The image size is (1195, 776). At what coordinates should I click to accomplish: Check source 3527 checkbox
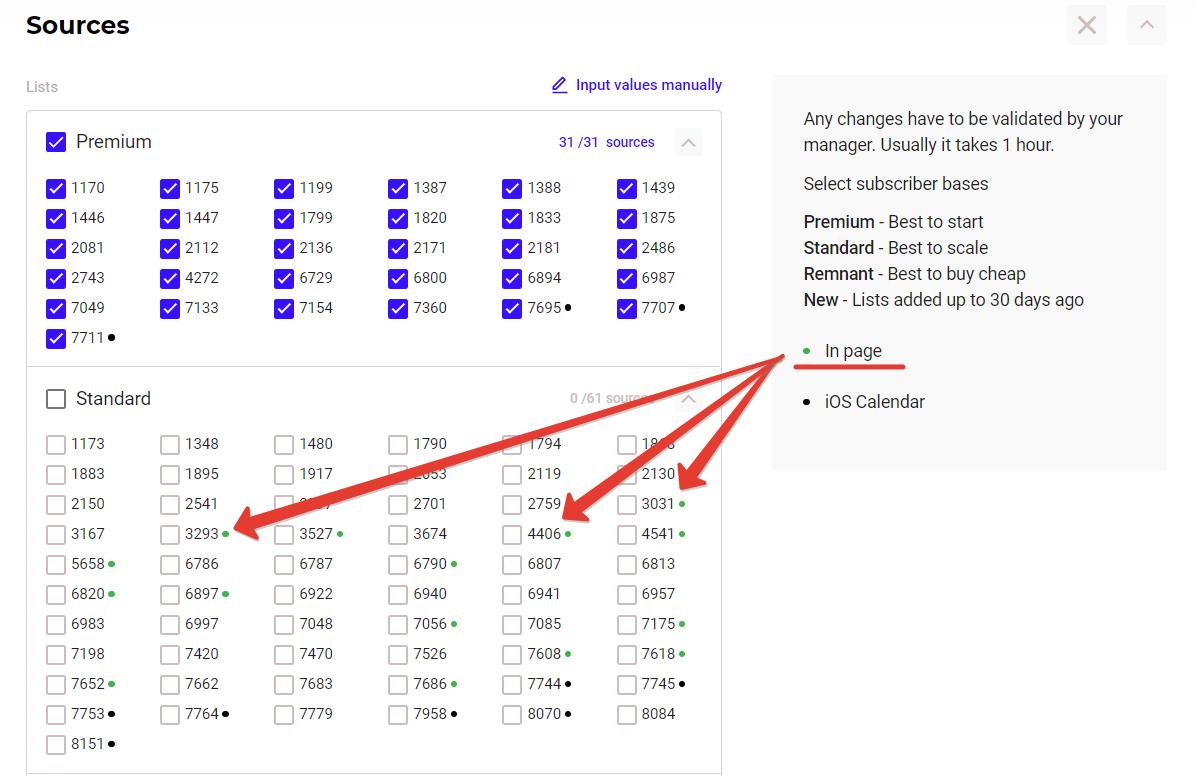[x=284, y=534]
